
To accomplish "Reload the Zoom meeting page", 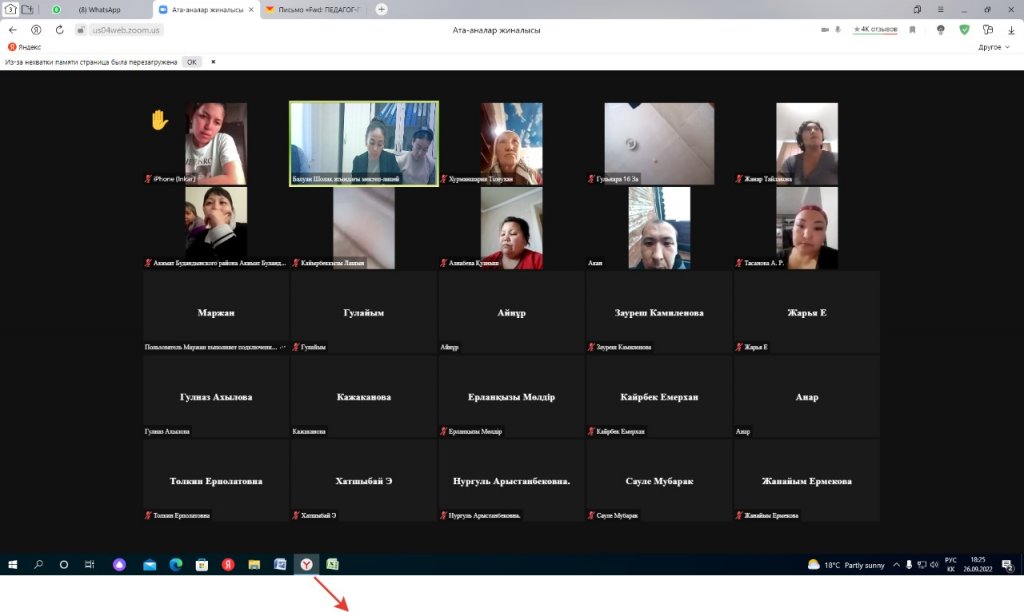I will click(60, 30).
